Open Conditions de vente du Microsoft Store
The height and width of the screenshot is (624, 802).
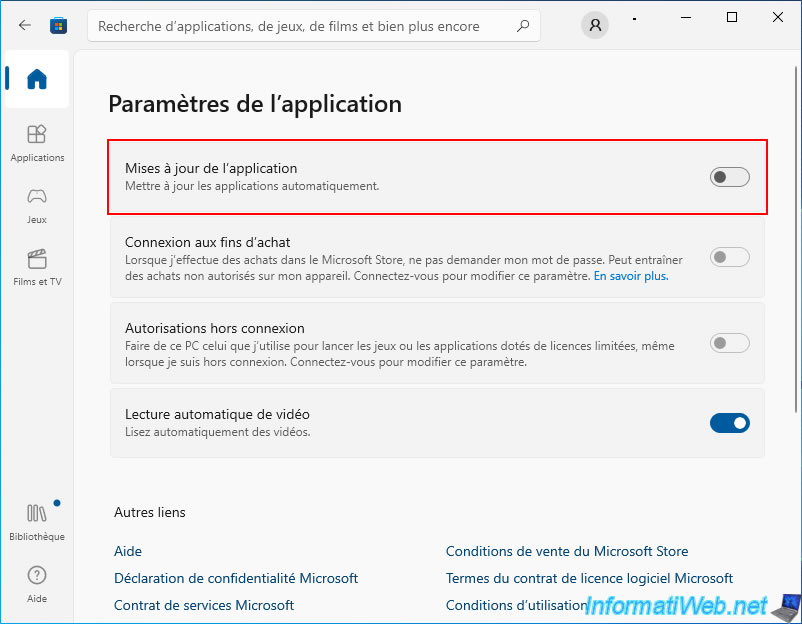click(567, 551)
